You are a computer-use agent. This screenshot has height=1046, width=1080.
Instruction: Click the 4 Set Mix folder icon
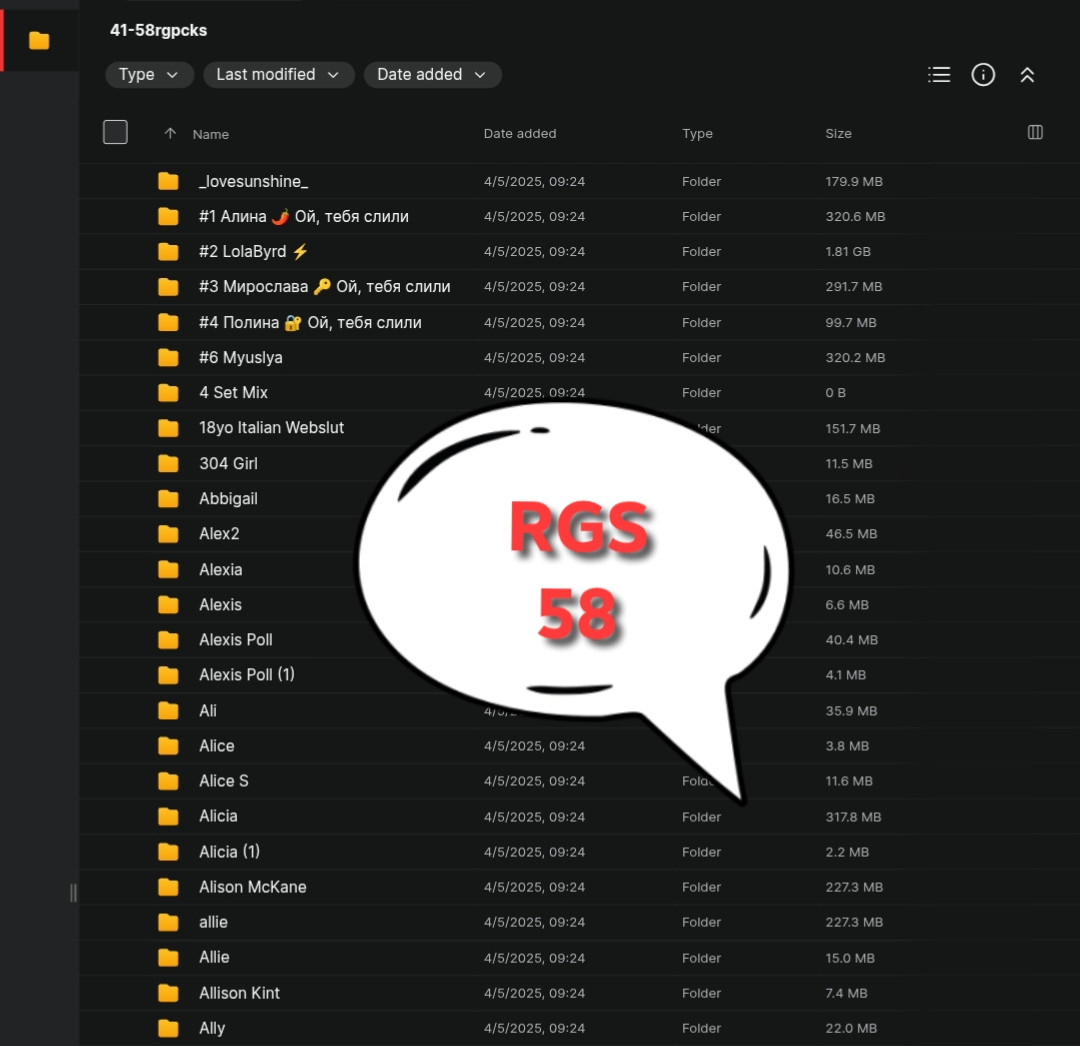[x=168, y=393]
